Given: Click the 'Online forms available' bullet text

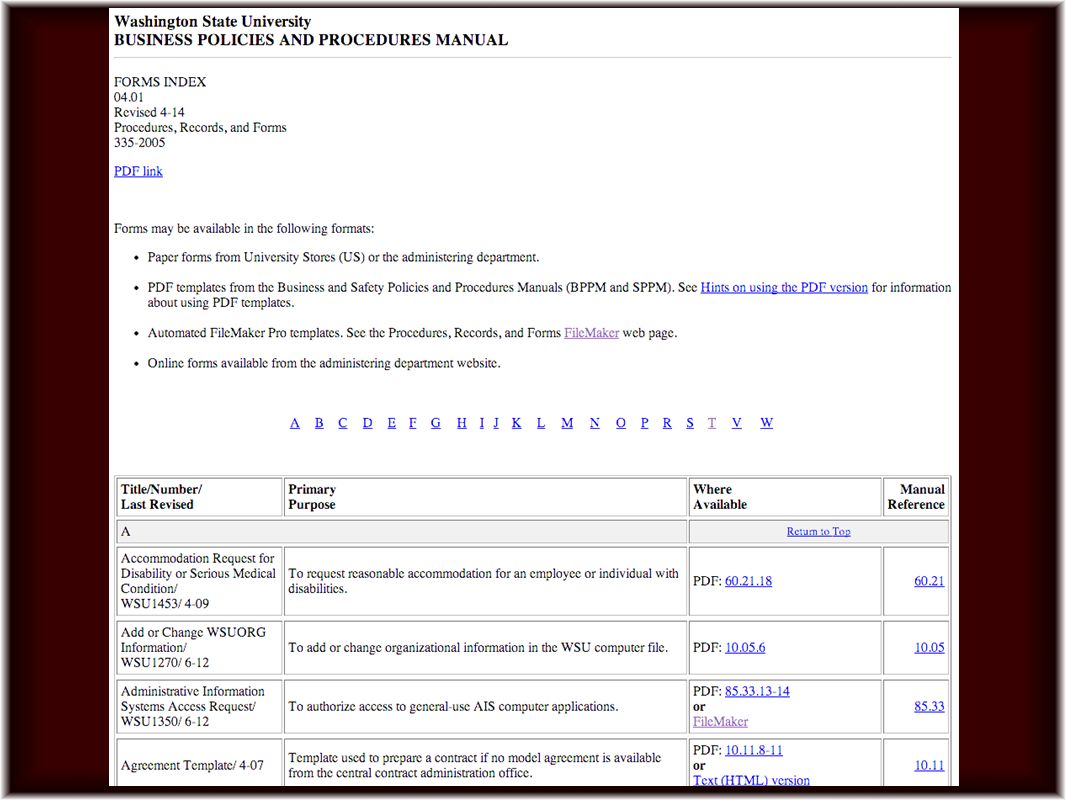Looking at the screenshot, I should point(324,364).
